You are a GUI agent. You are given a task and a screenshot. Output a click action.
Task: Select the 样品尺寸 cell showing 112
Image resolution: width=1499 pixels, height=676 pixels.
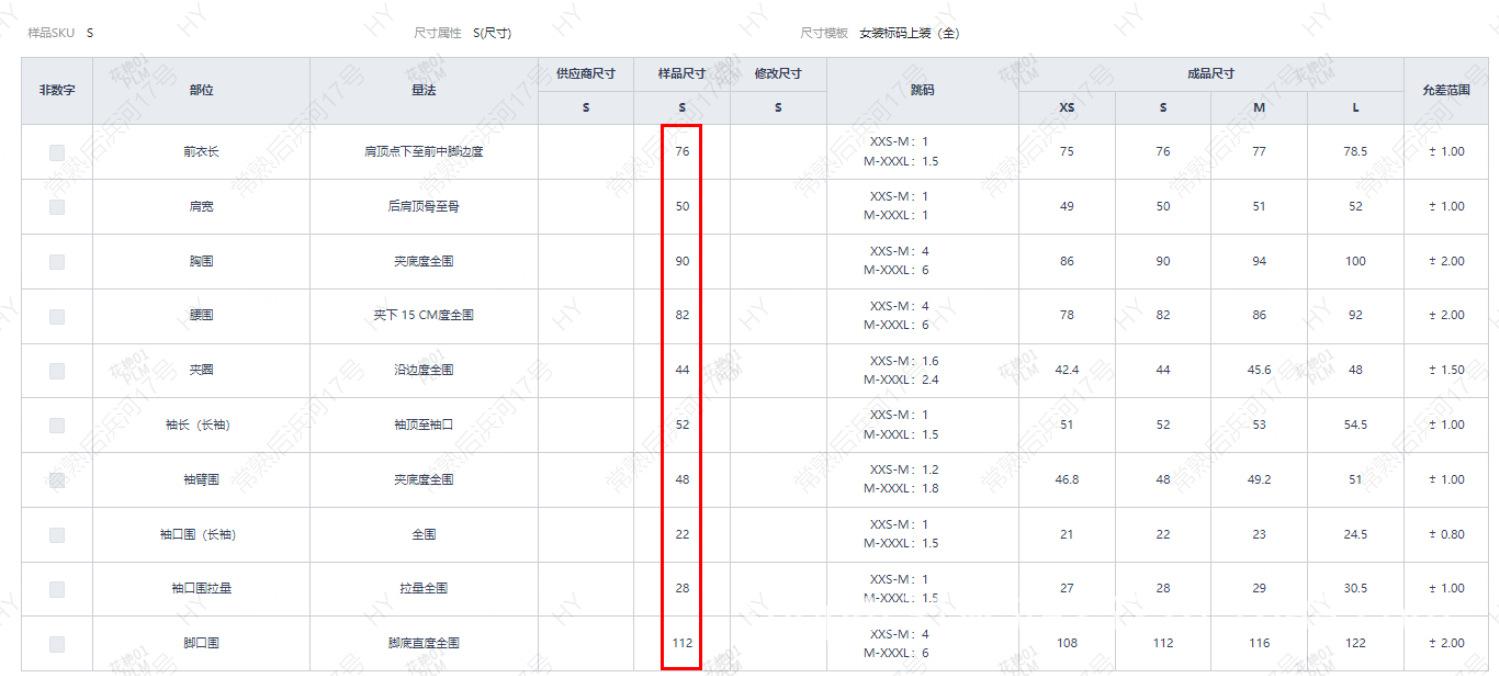click(x=682, y=643)
